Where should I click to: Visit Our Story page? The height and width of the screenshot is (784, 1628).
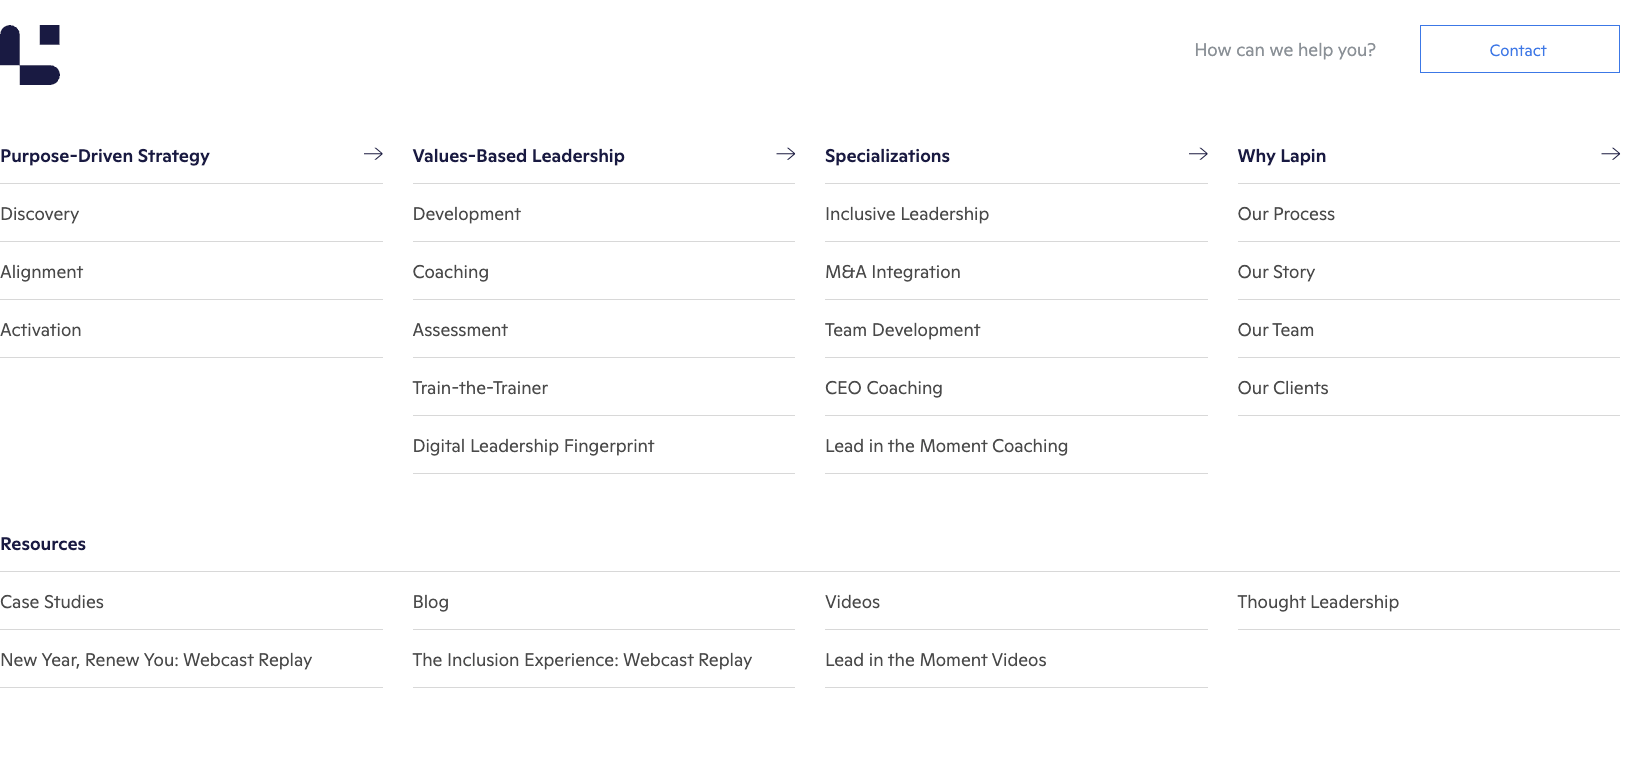pyautogui.click(x=1276, y=272)
